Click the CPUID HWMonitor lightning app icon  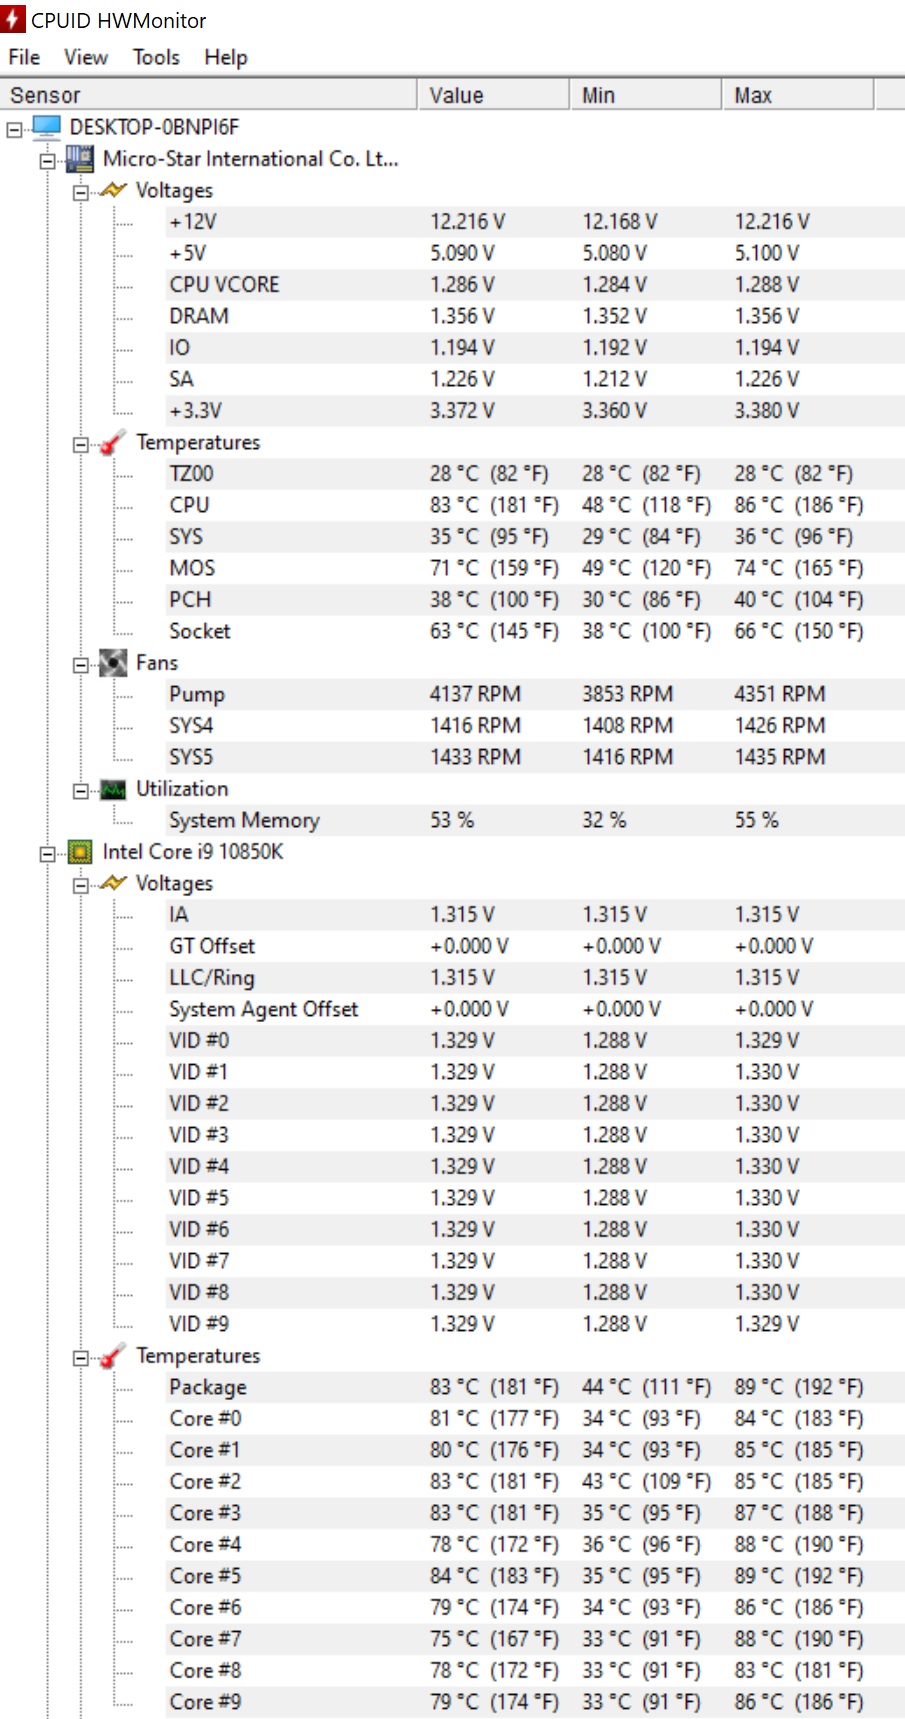click(x=13, y=19)
